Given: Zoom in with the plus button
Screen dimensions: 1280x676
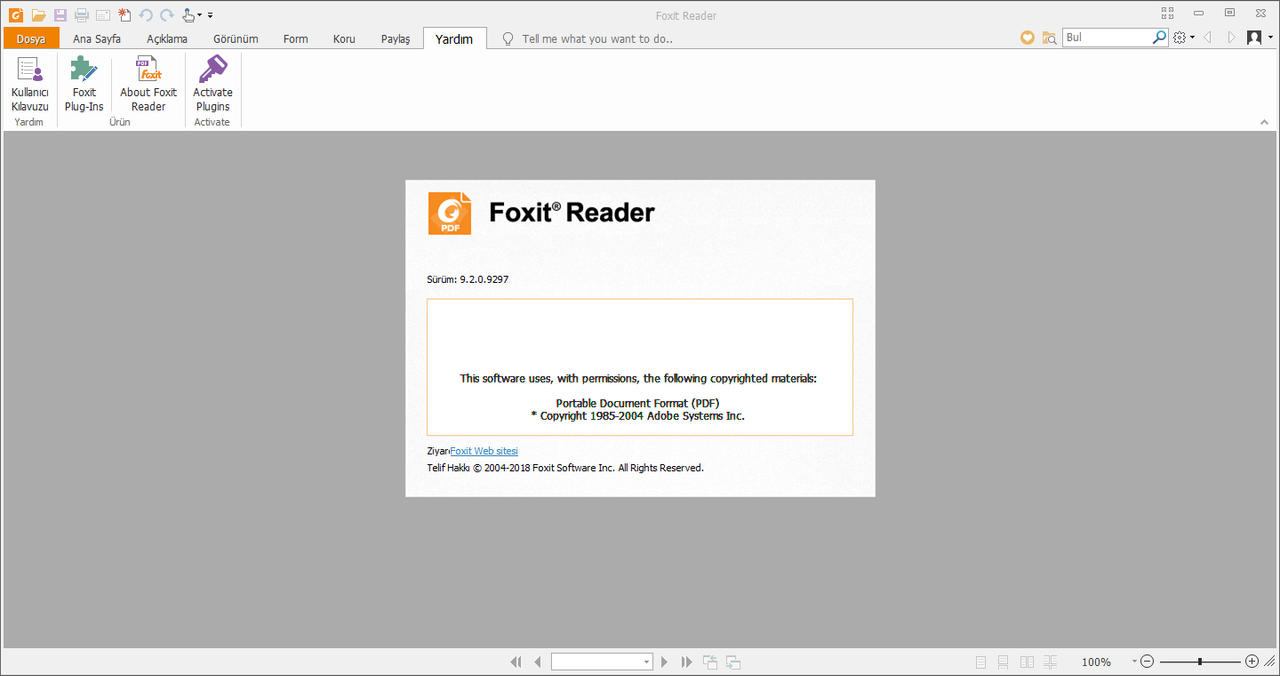Looking at the screenshot, I should point(1252,662).
